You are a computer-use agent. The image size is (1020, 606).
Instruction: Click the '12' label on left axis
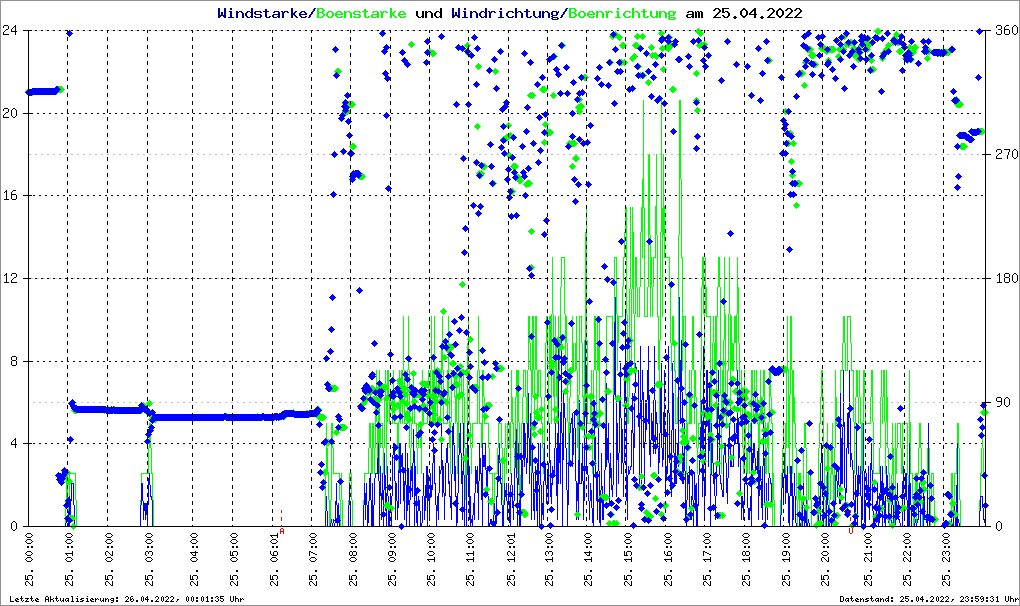12,278
